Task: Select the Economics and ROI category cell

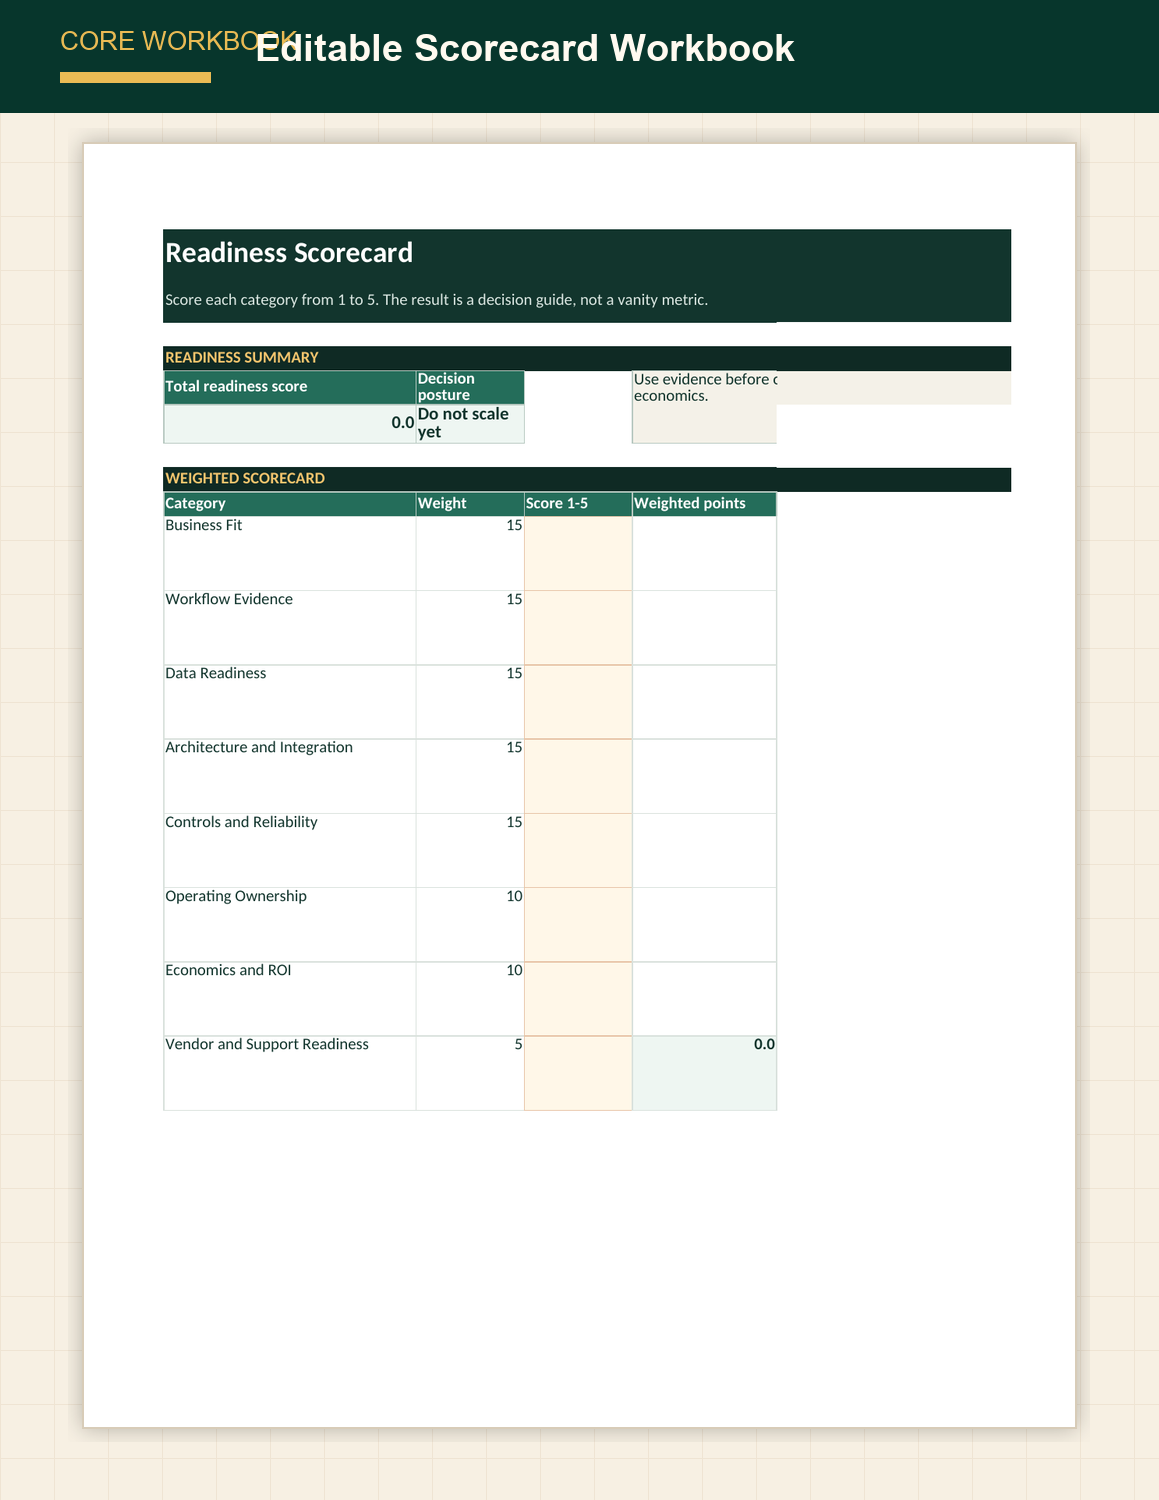Action: [290, 999]
